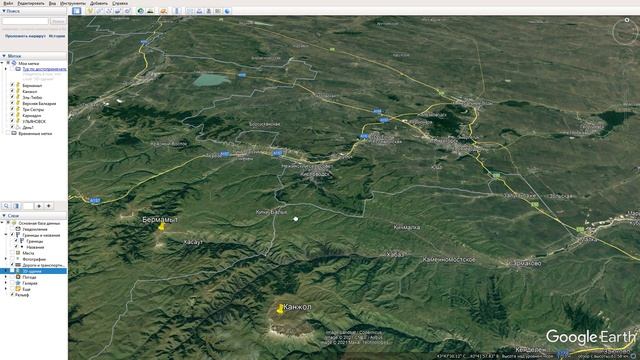Disable the Рельеф layer checkbox
This screenshot has height=360, width=640.
point(12,295)
